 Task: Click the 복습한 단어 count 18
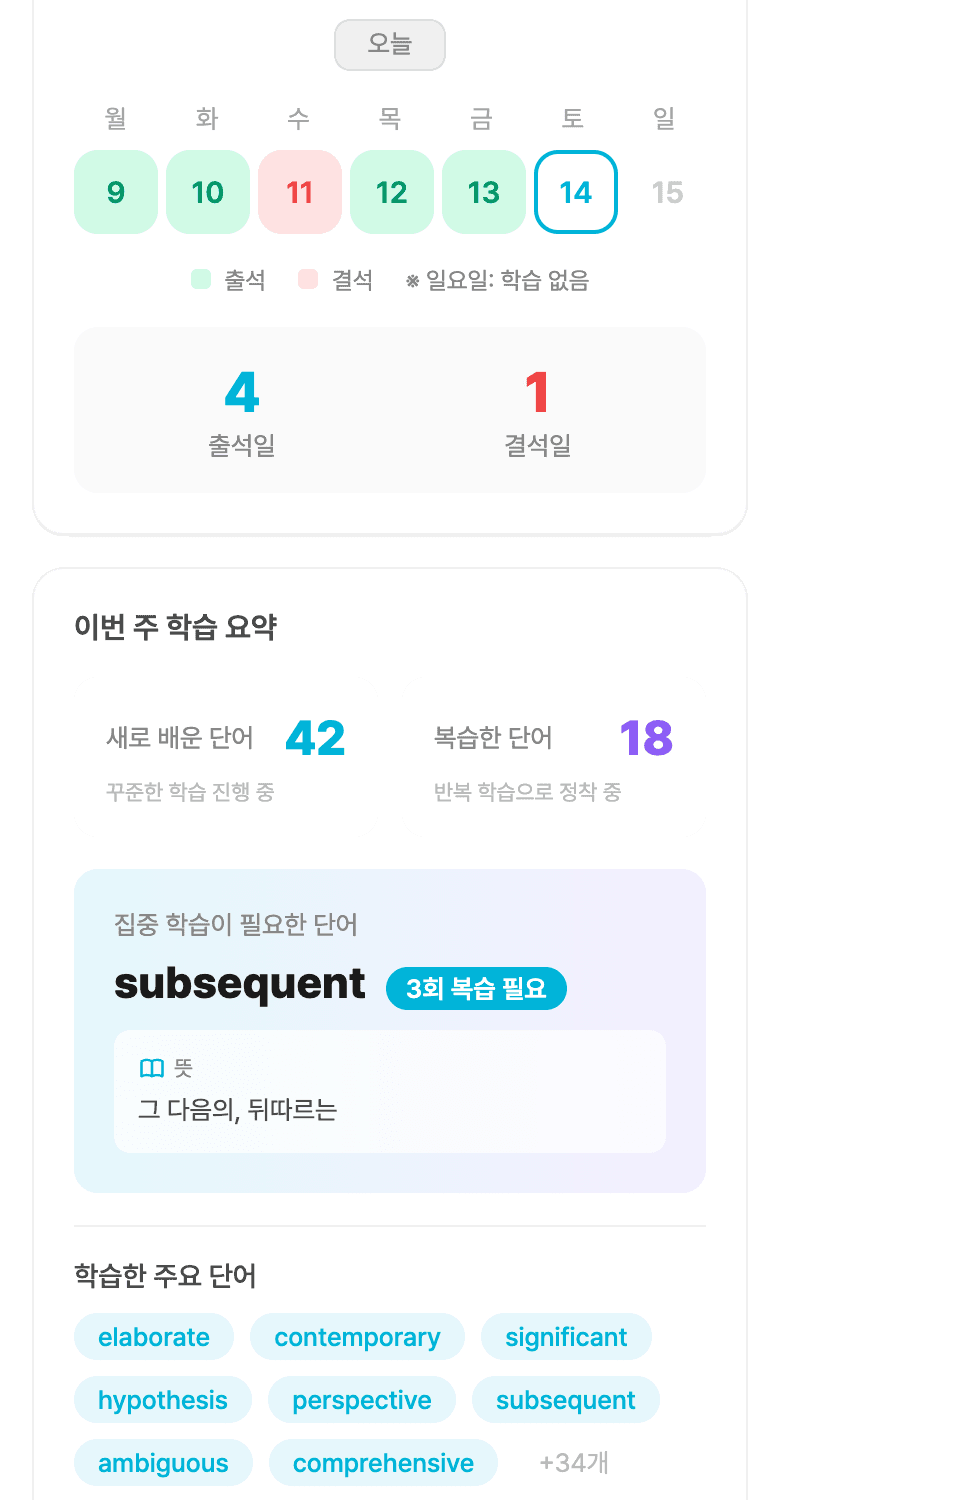pos(645,737)
